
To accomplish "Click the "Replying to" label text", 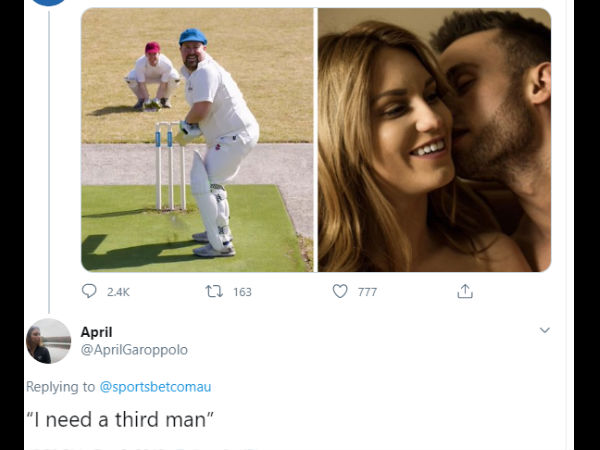I will (60, 386).
